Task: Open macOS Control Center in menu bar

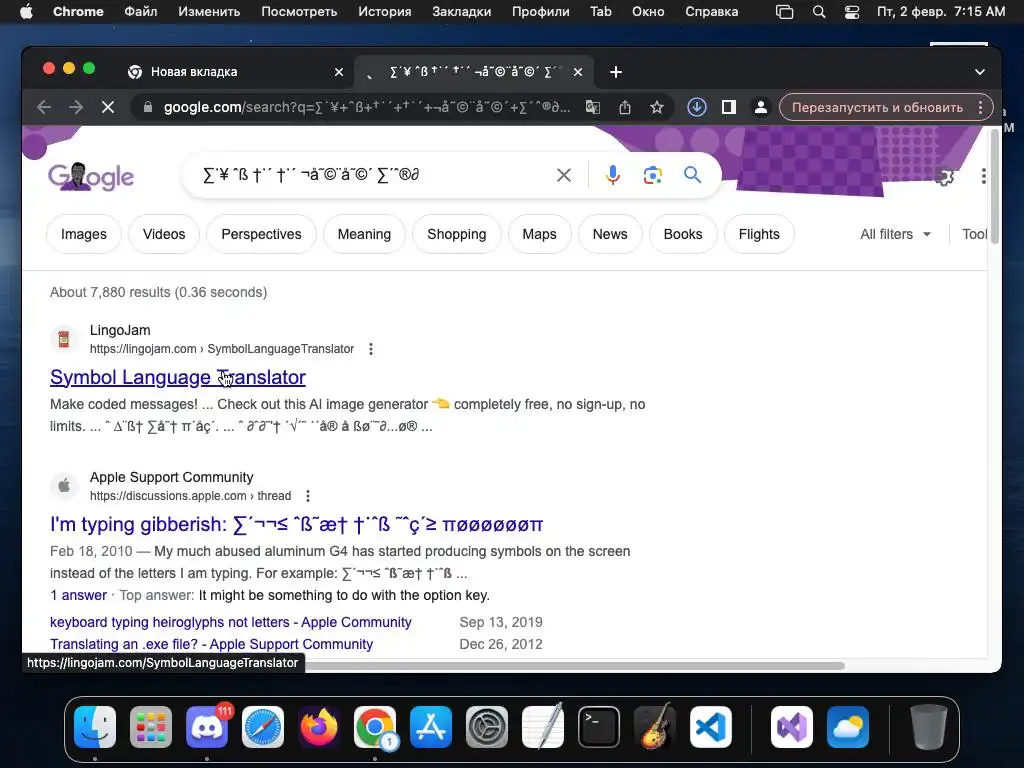Action: 852,12
